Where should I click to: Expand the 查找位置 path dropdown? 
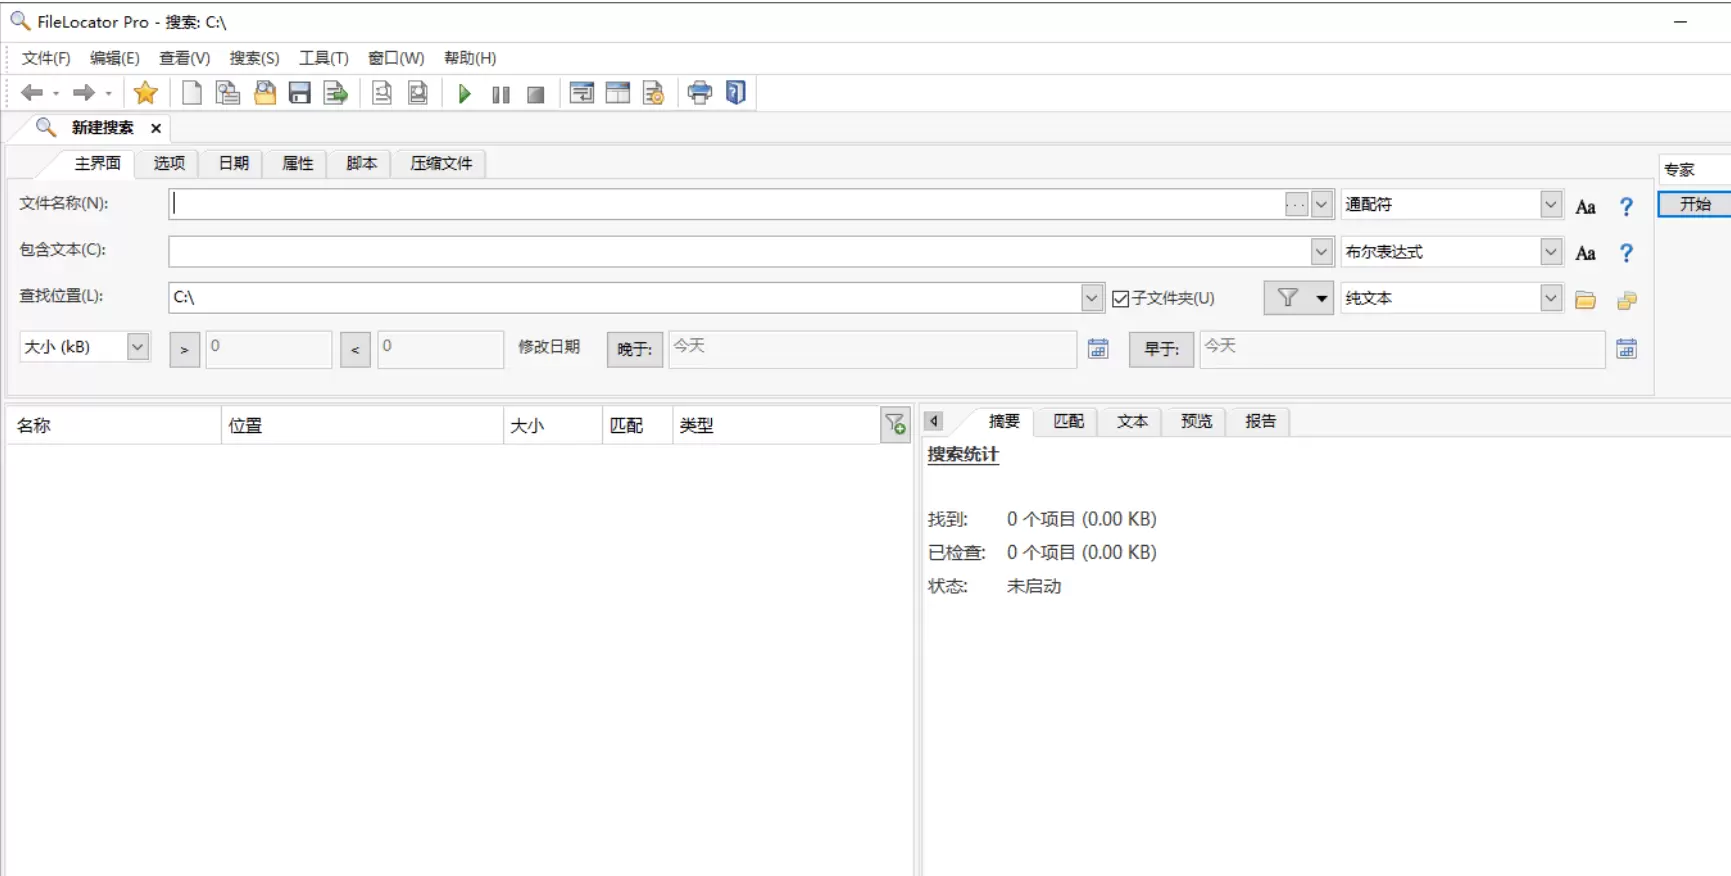point(1092,297)
